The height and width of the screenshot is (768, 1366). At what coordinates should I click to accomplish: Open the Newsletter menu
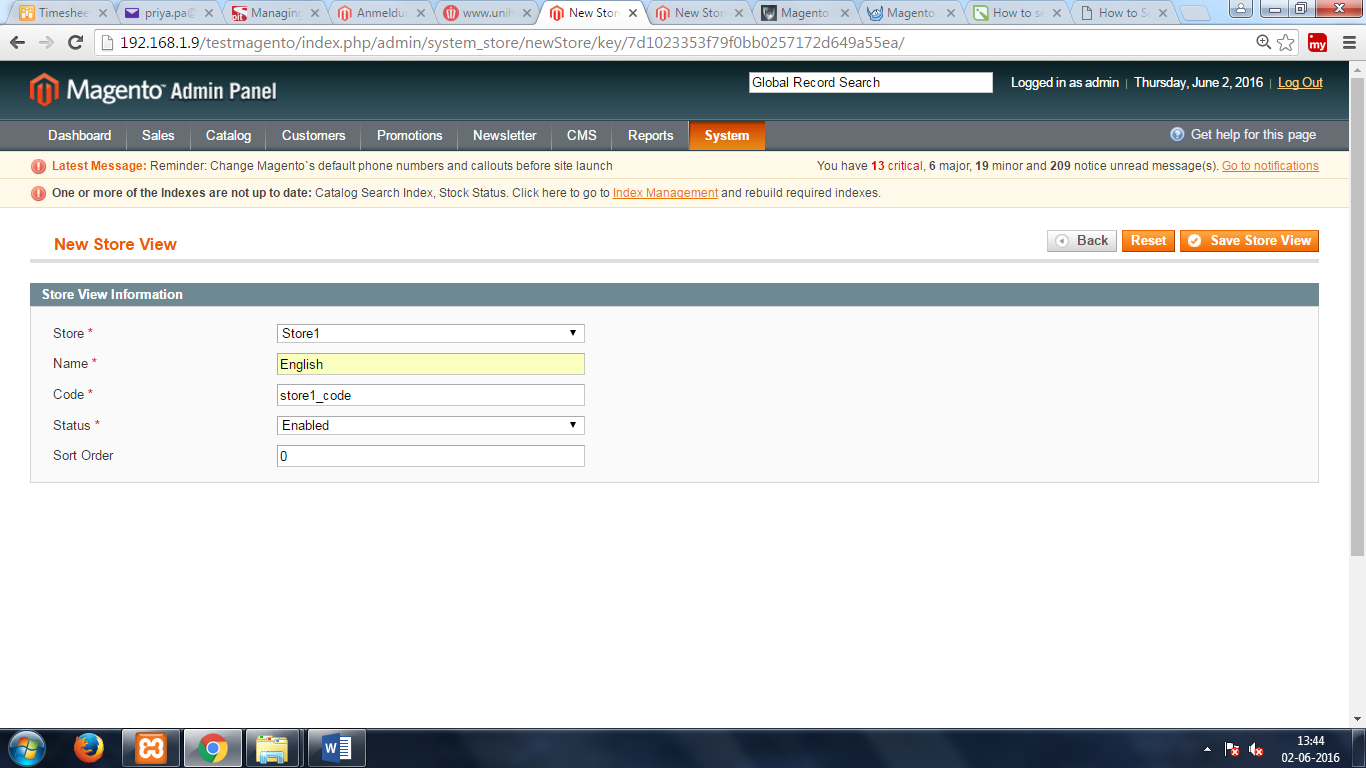point(504,136)
